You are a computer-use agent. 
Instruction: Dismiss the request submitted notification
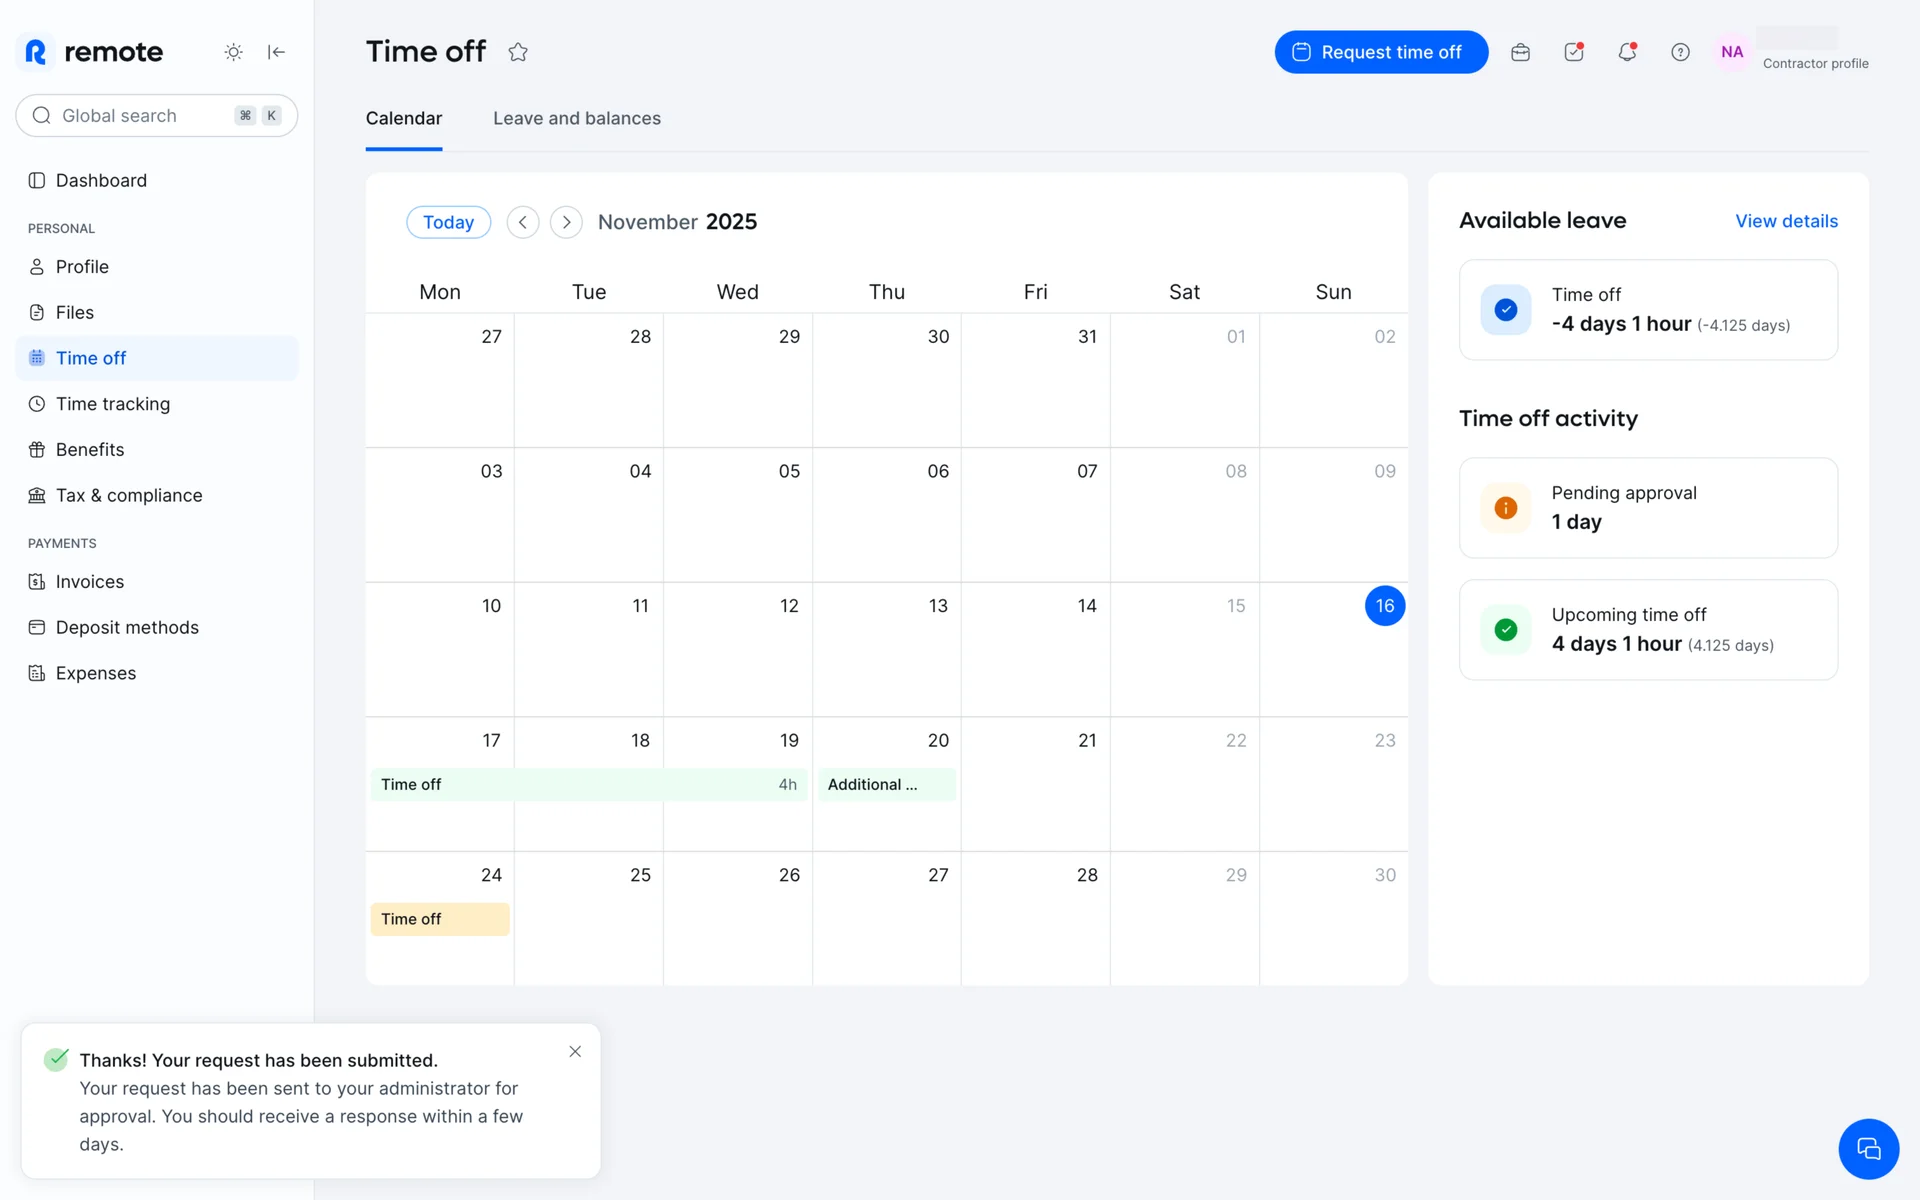click(575, 1051)
